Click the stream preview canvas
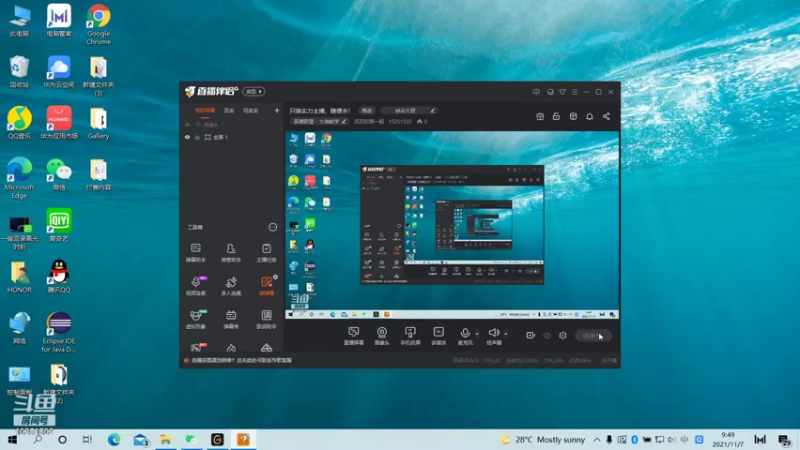The height and width of the screenshot is (450, 800). (x=452, y=225)
